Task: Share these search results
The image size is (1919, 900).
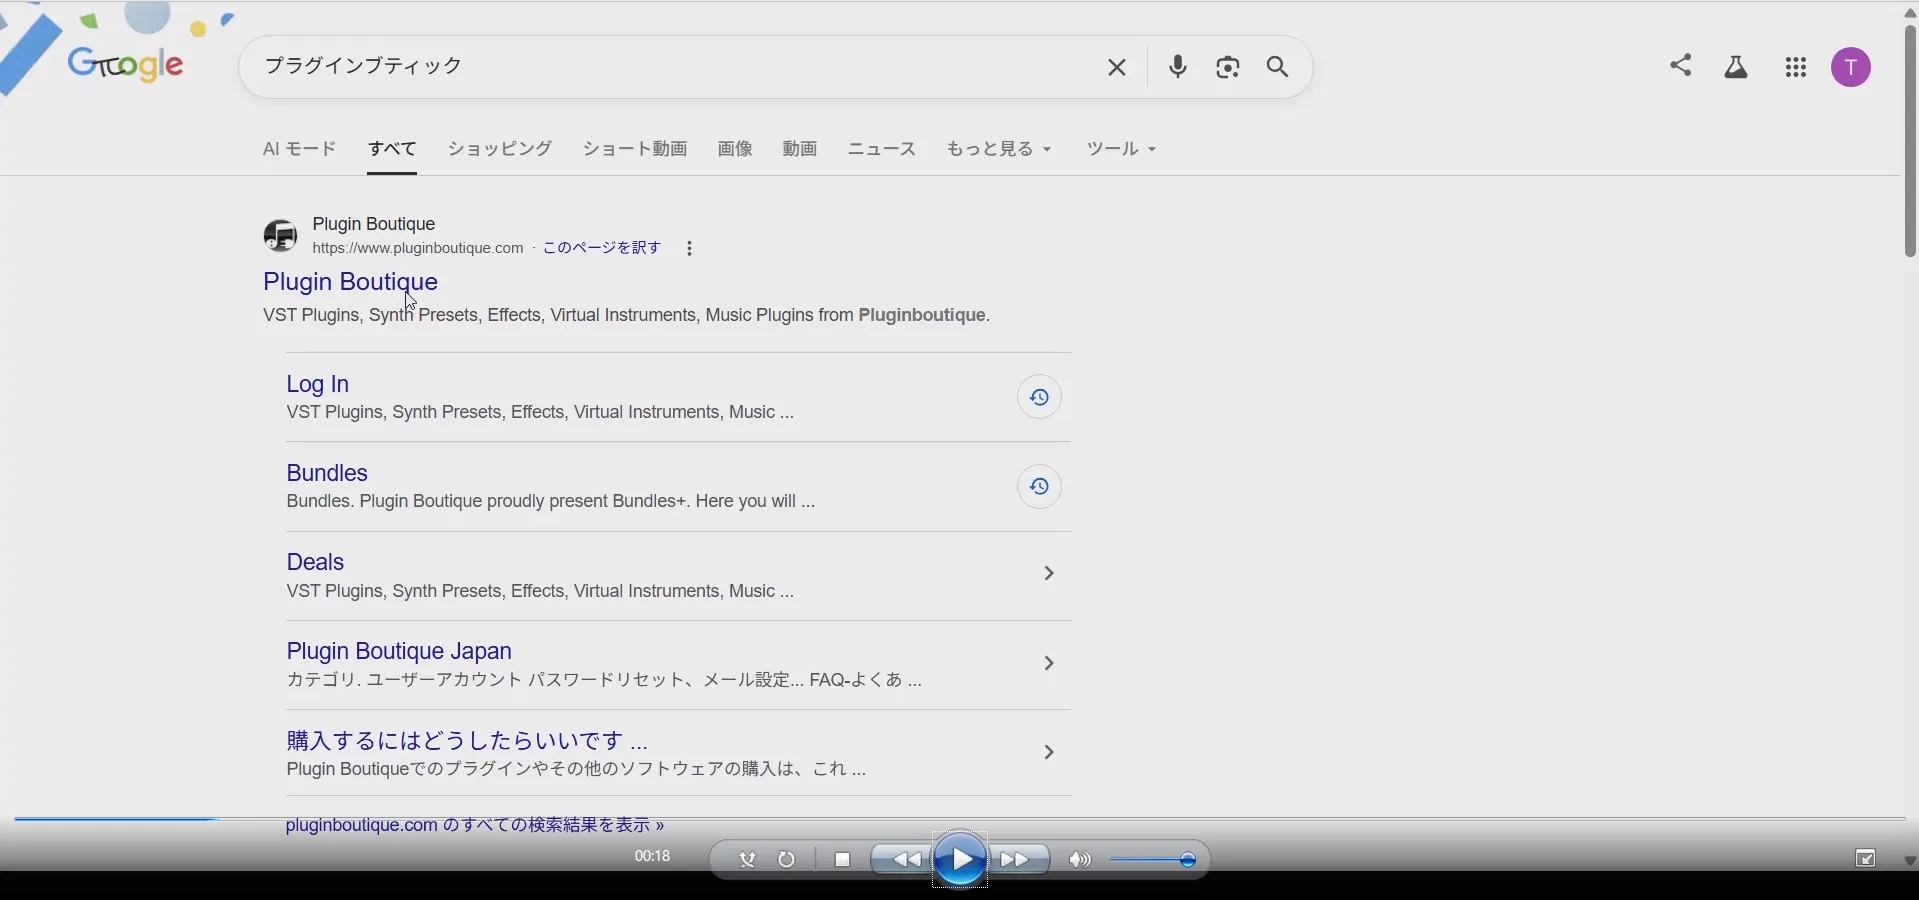Action: click(x=1681, y=65)
